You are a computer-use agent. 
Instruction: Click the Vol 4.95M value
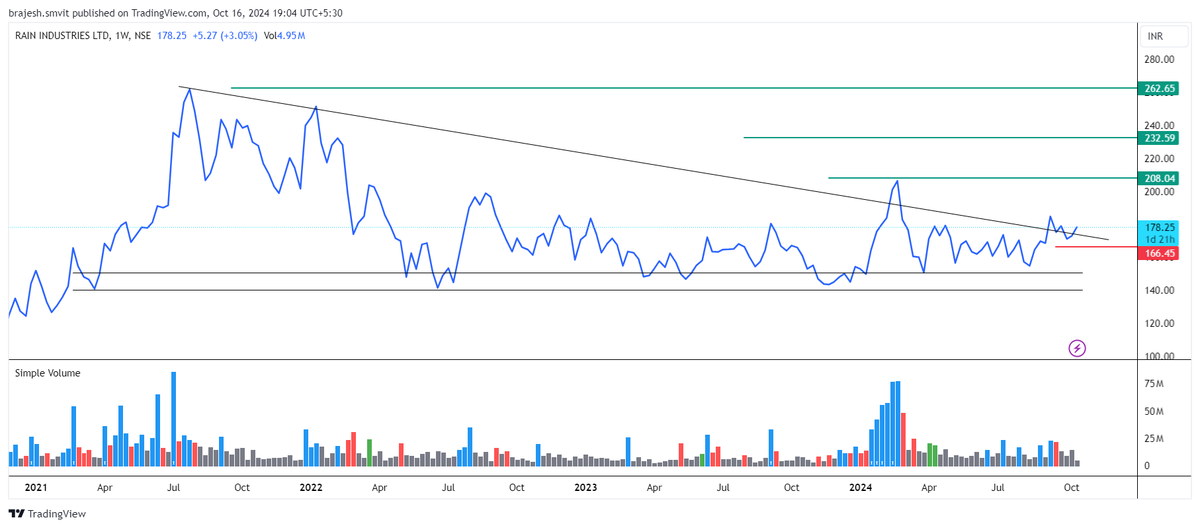click(284, 36)
